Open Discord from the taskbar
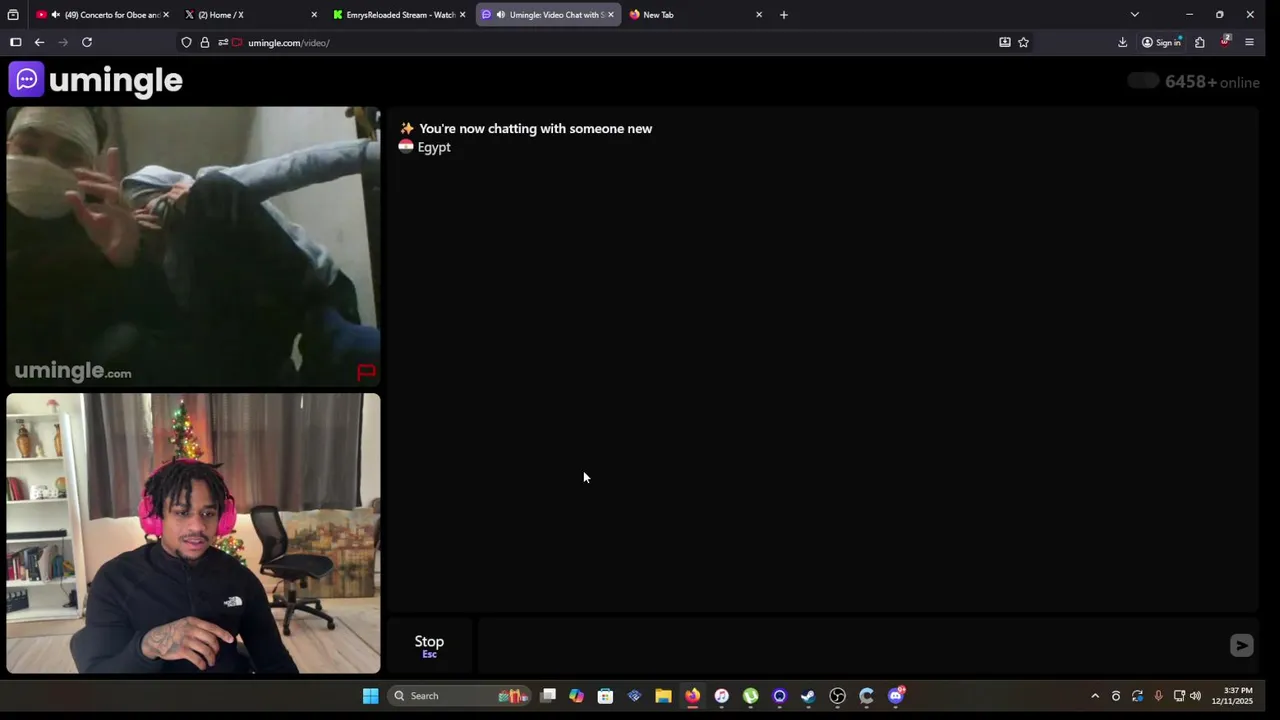The height and width of the screenshot is (720, 1280). (x=895, y=696)
